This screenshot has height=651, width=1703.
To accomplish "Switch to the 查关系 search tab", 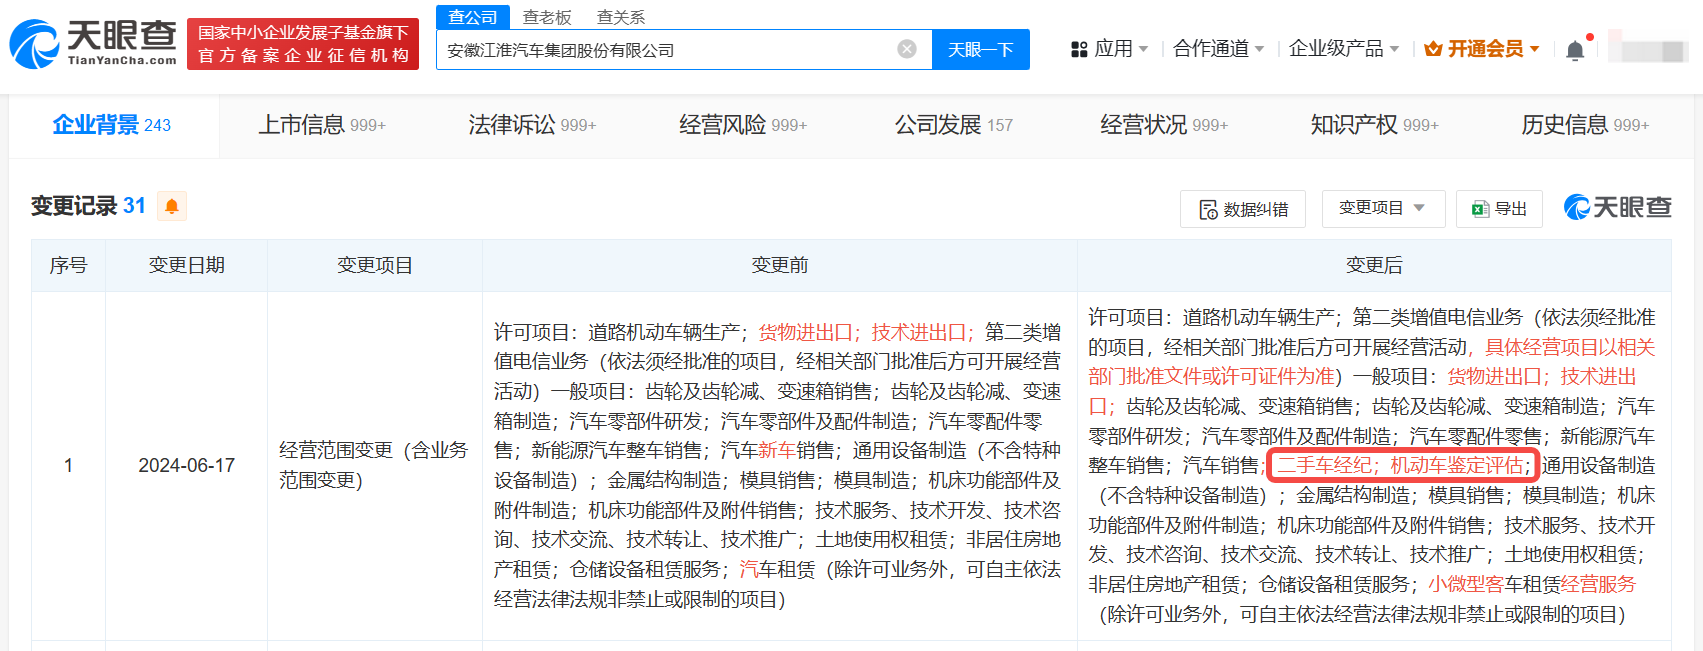I will [x=621, y=17].
